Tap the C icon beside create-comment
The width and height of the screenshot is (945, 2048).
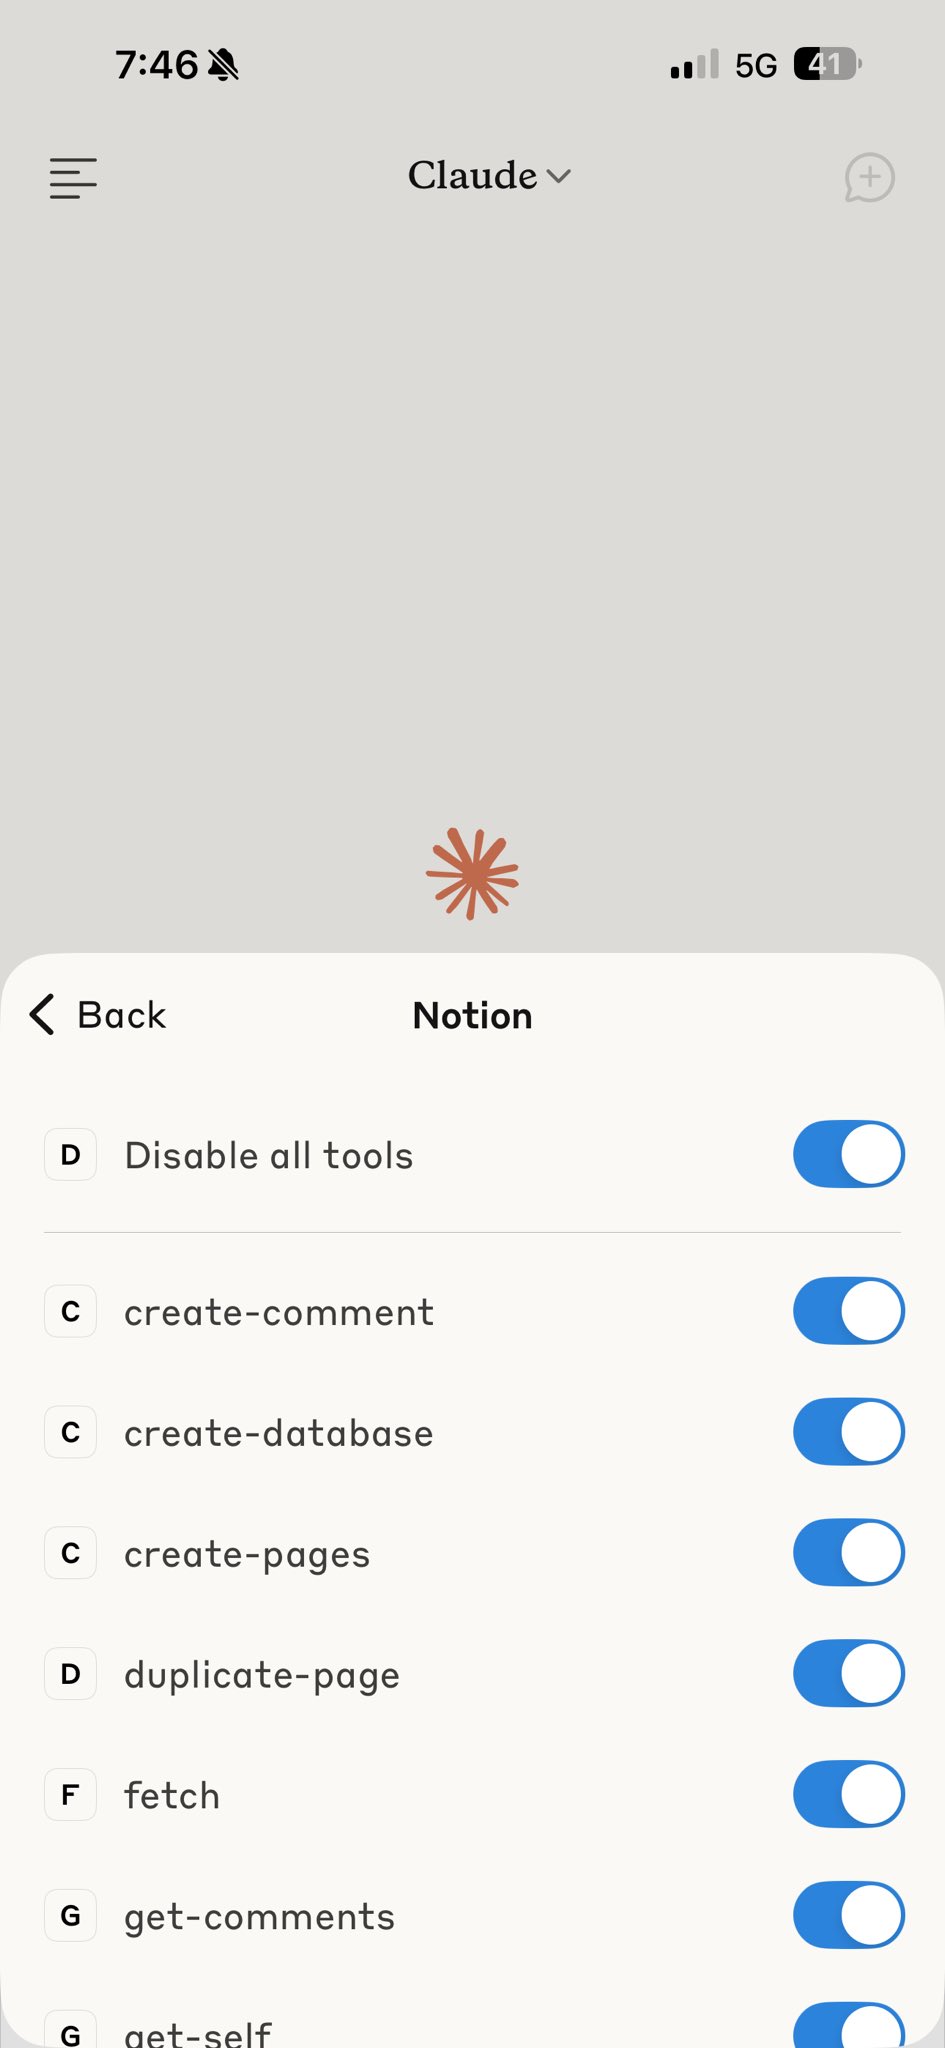coord(70,1312)
